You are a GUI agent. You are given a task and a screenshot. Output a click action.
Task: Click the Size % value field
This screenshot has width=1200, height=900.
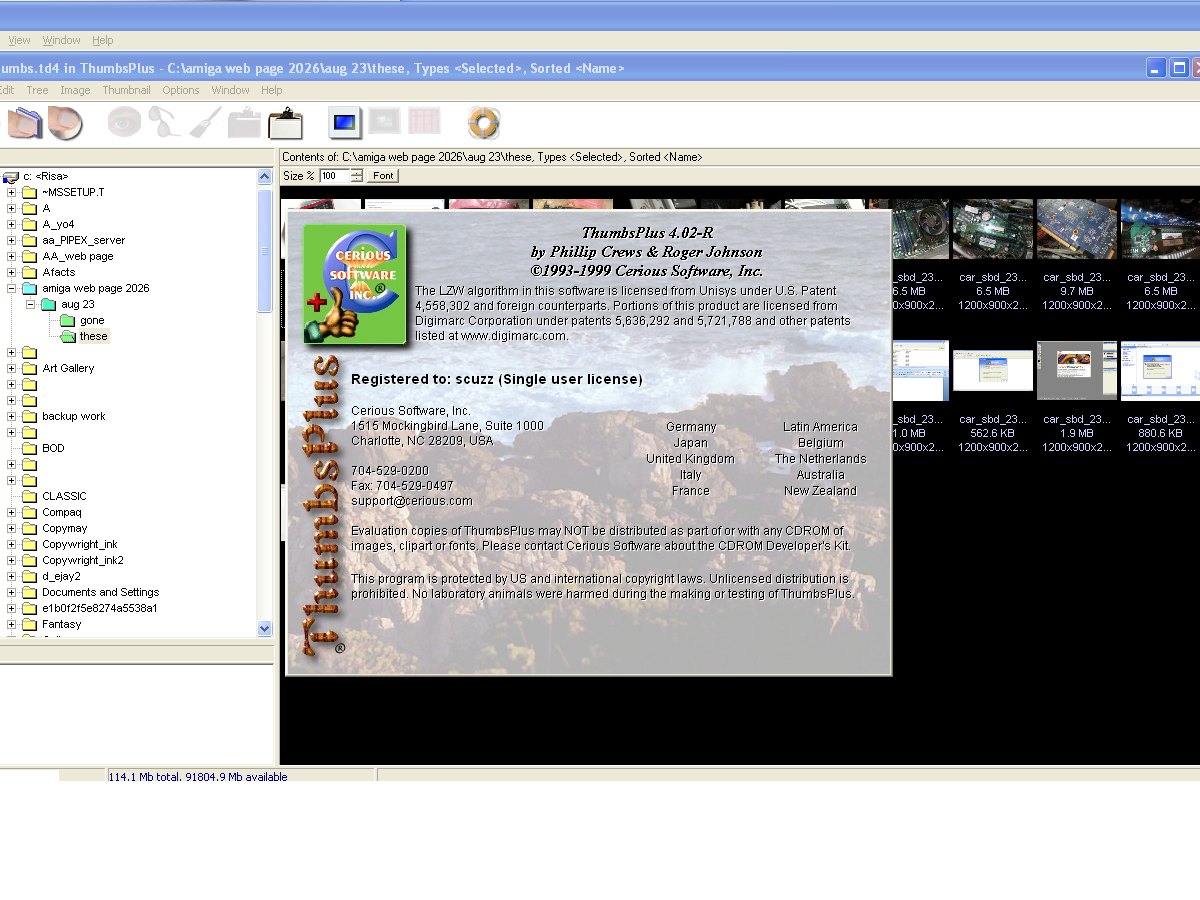click(334, 176)
